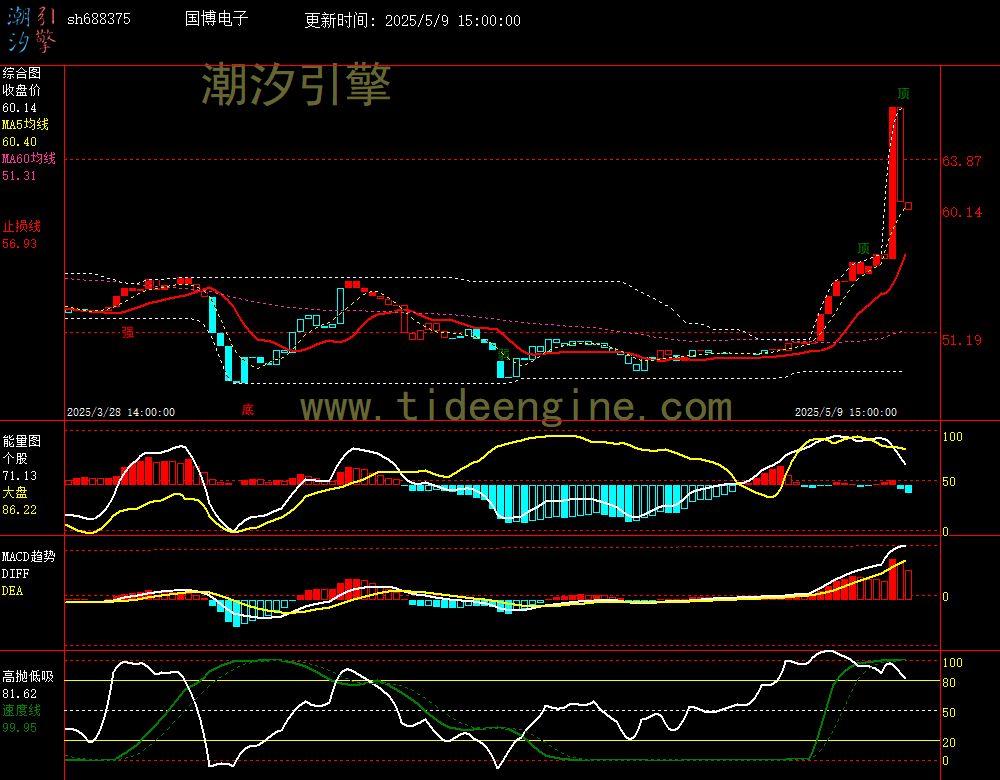
Task: Select the 高抛低吸 panel label
Action: tap(29, 676)
